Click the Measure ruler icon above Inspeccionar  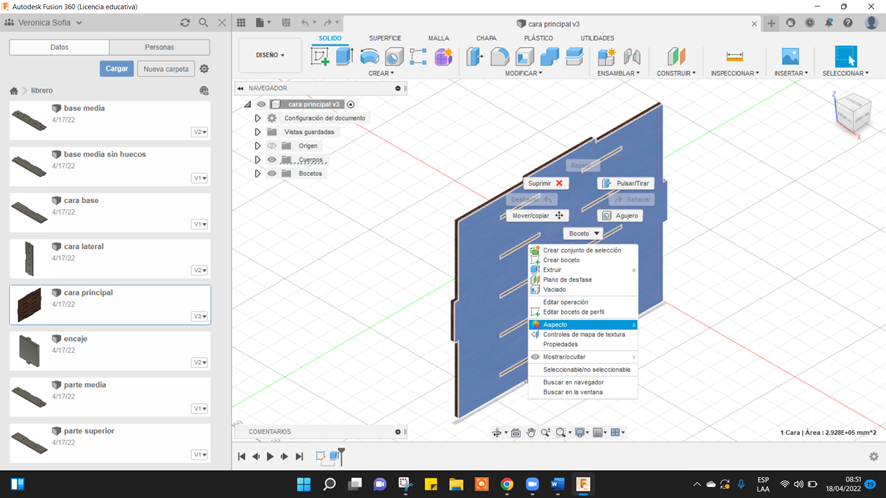coord(734,57)
